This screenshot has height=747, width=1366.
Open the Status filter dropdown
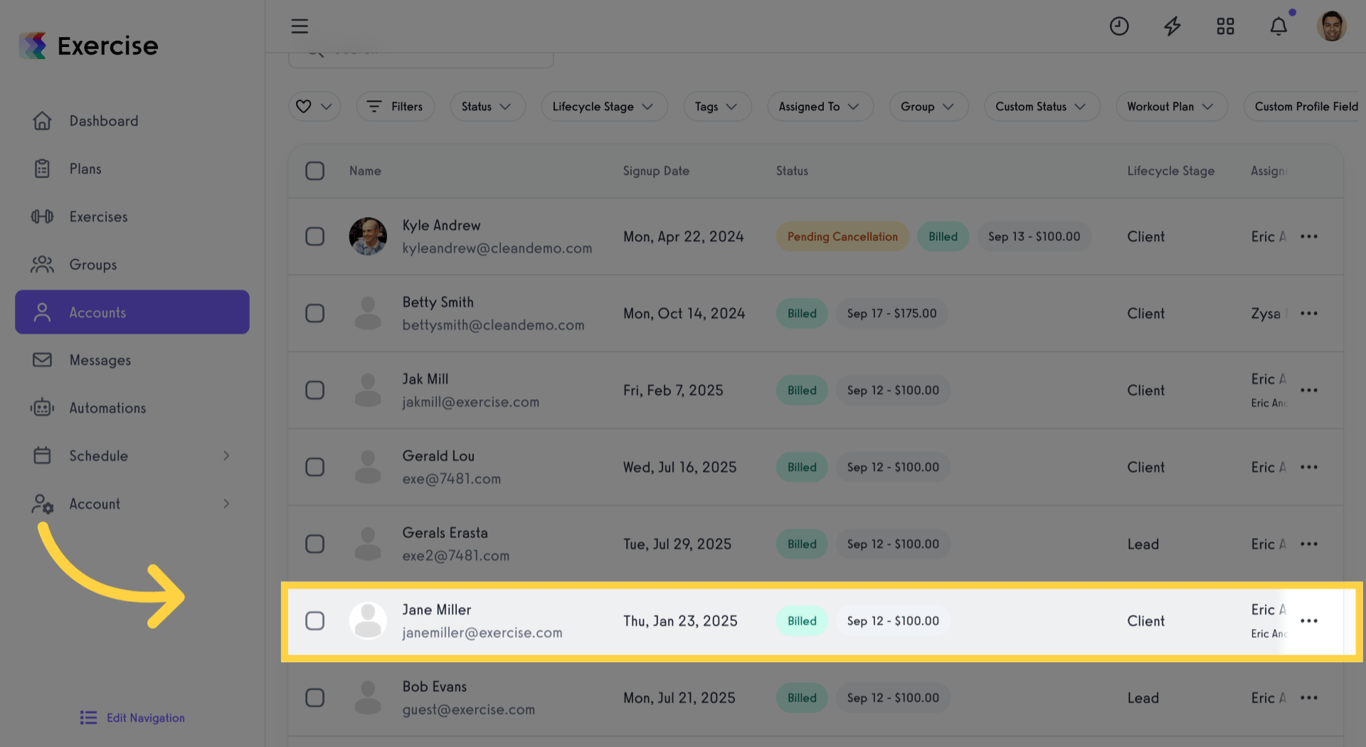tap(487, 105)
